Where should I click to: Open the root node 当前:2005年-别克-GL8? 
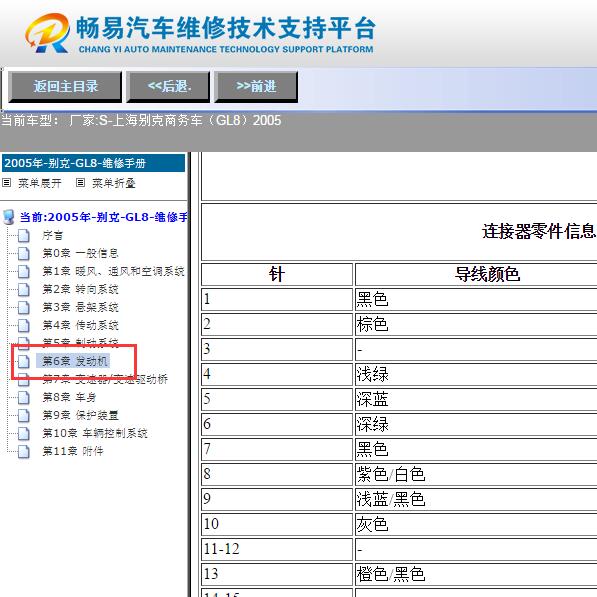[x=104, y=217]
